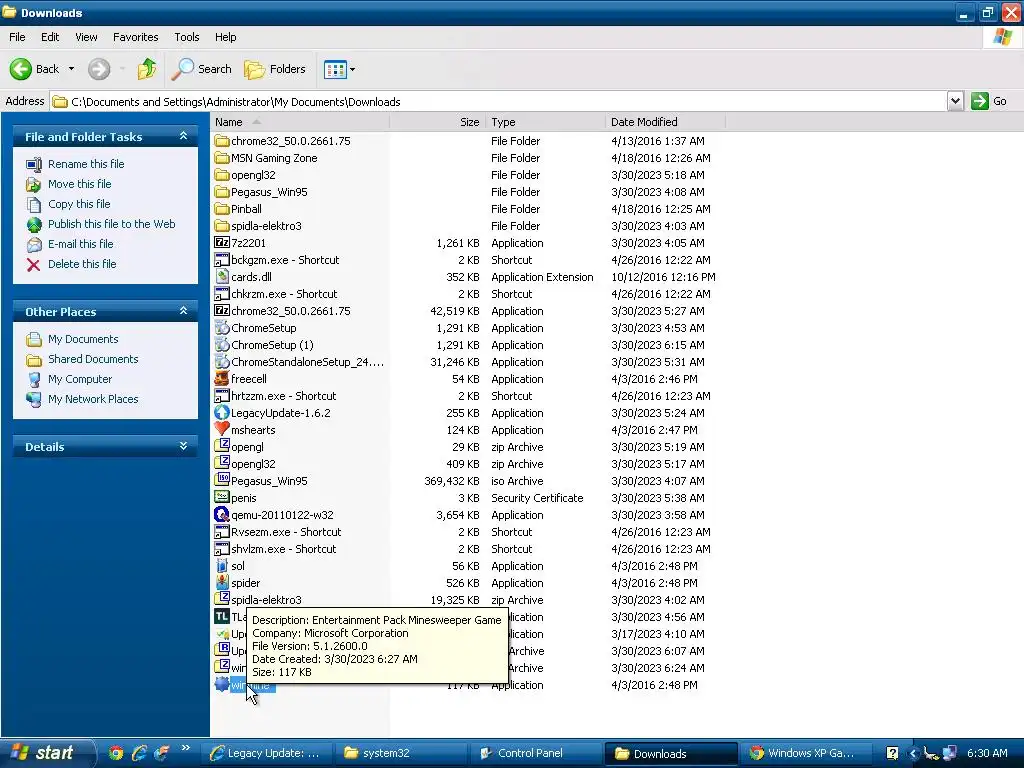Select hrtzzm.exe - Shortcut file name
The width and height of the screenshot is (1024, 768).
click(x=283, y=396)
